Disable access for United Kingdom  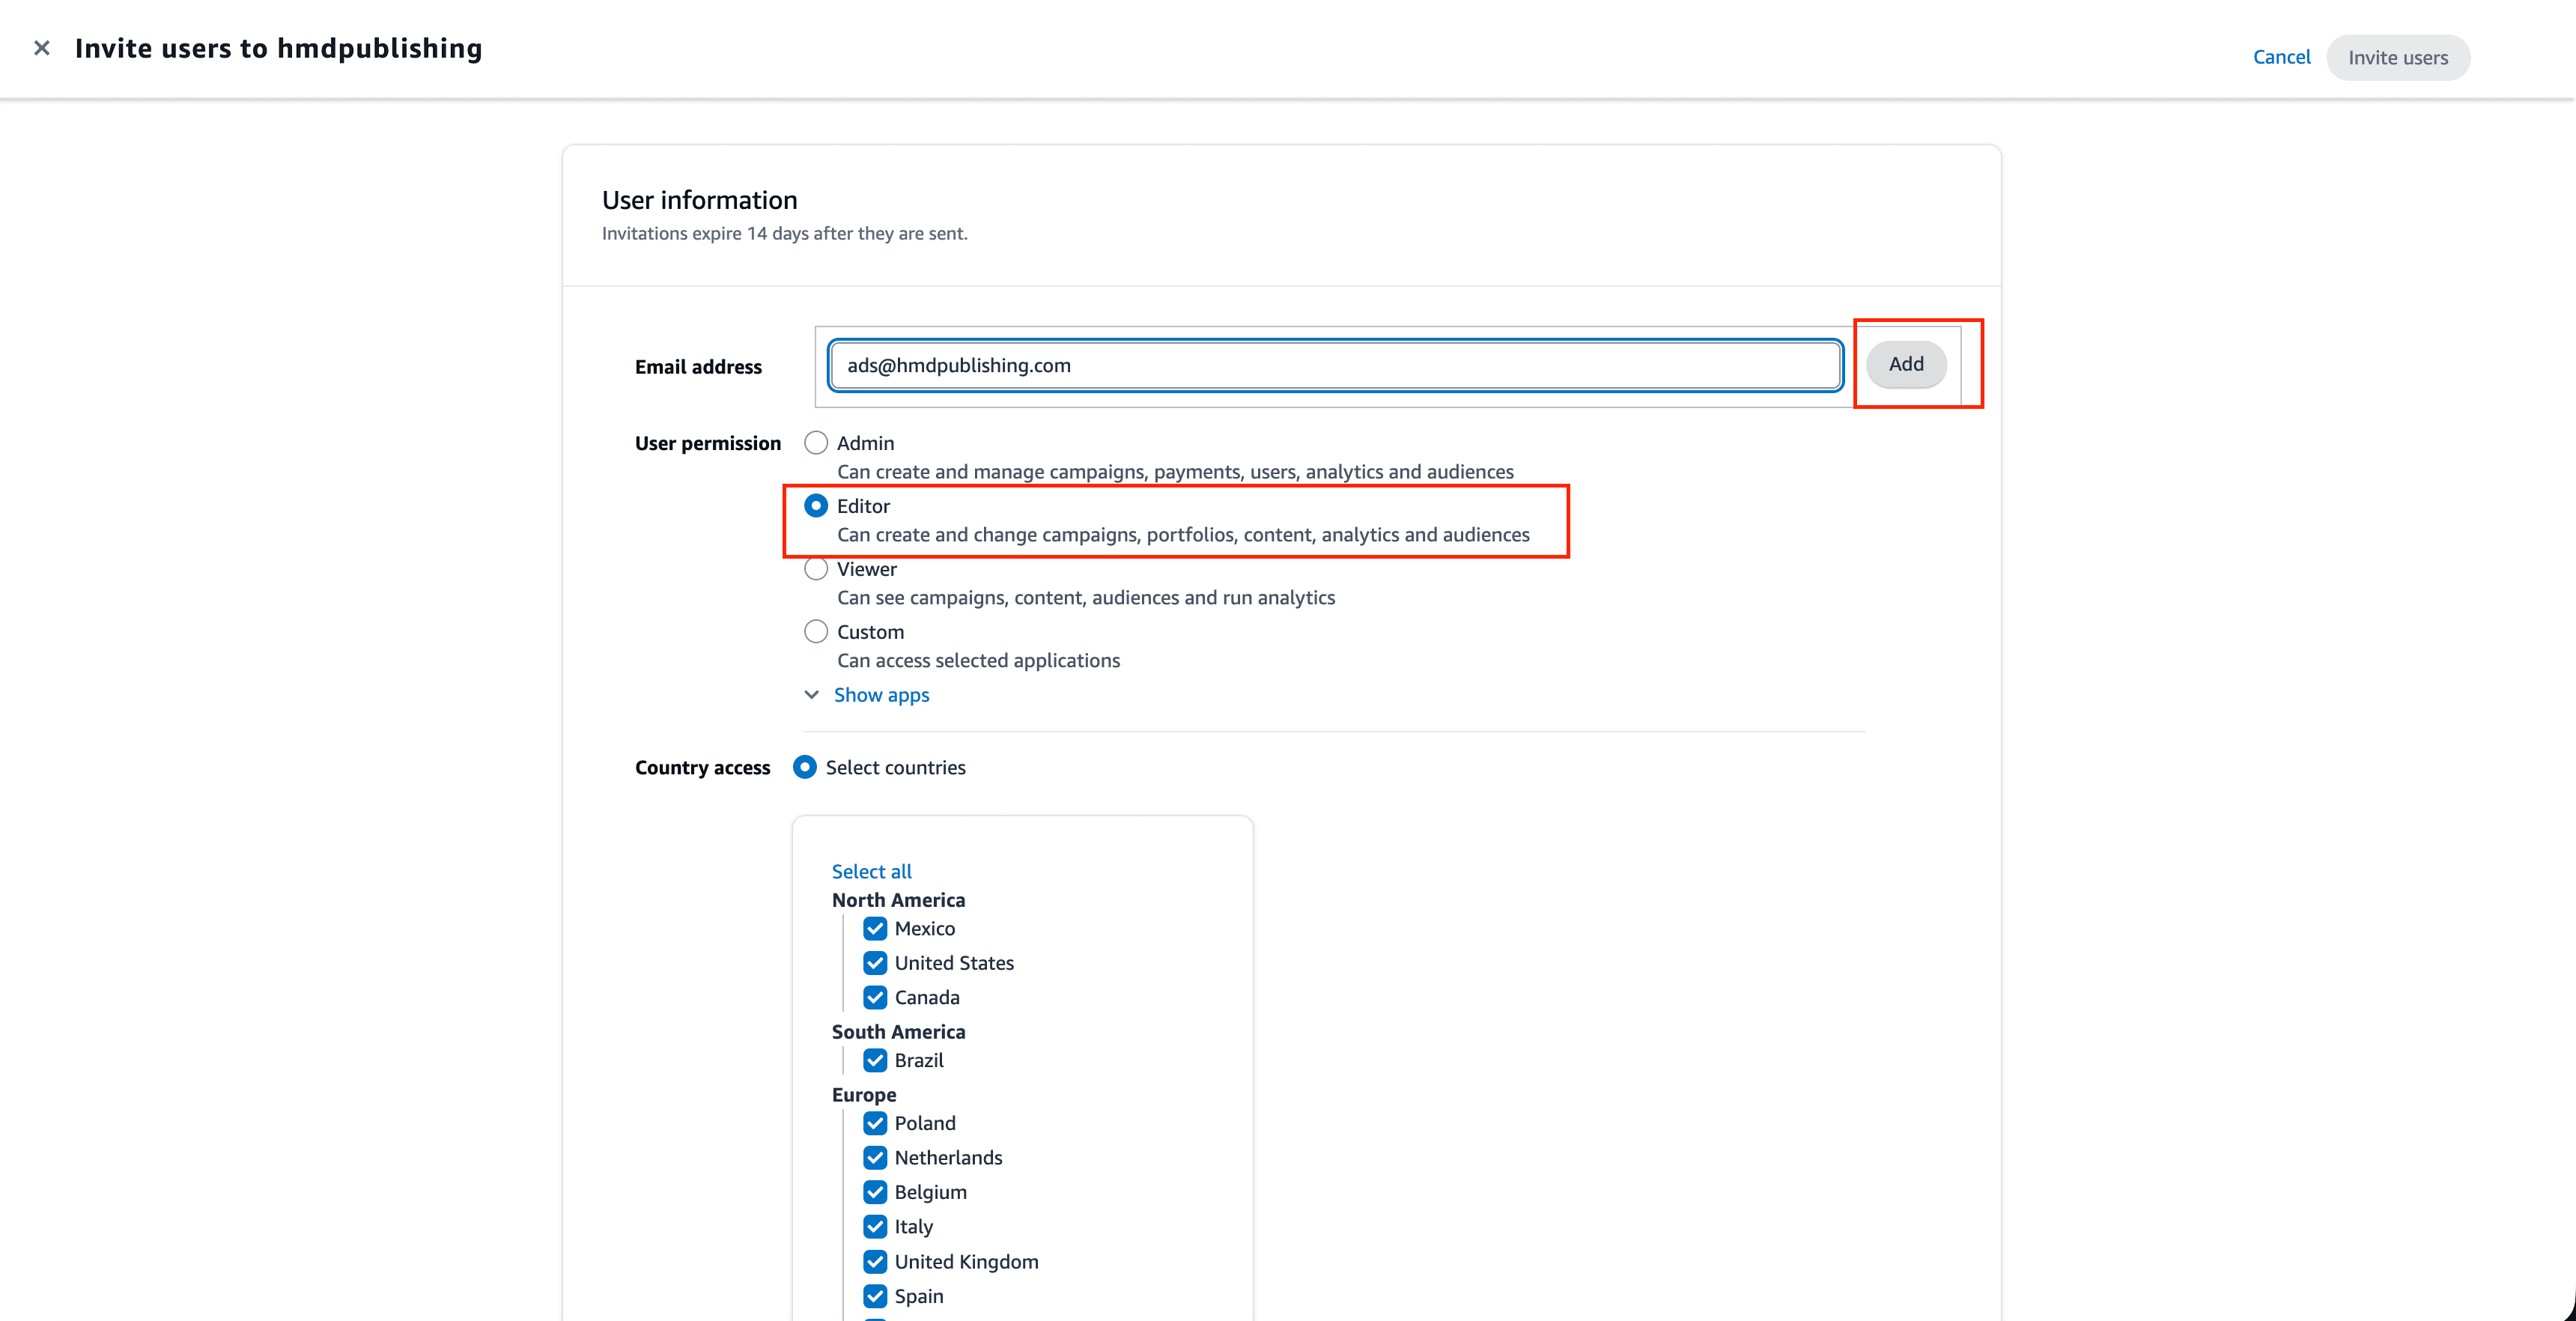[x=875, y=1261]
